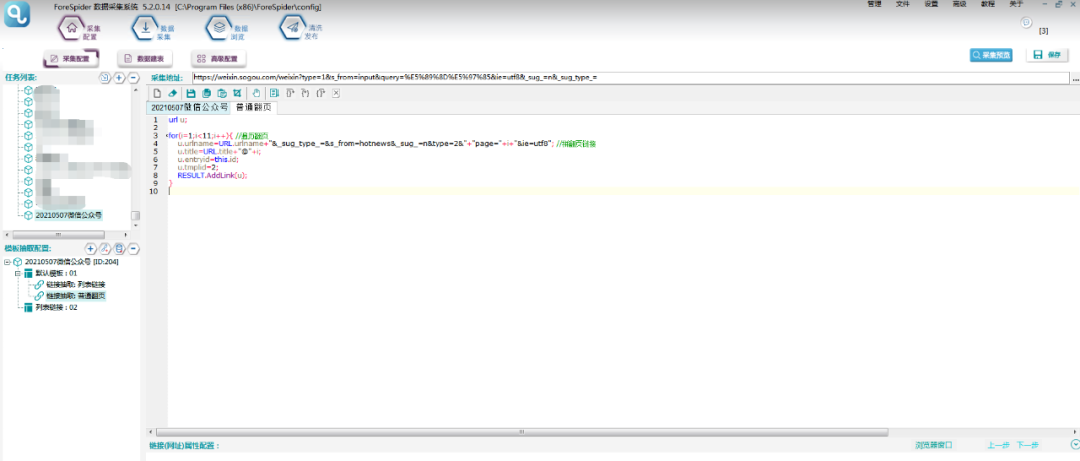Click the eraser icon in script toolbar

click(x=172, y=93)
